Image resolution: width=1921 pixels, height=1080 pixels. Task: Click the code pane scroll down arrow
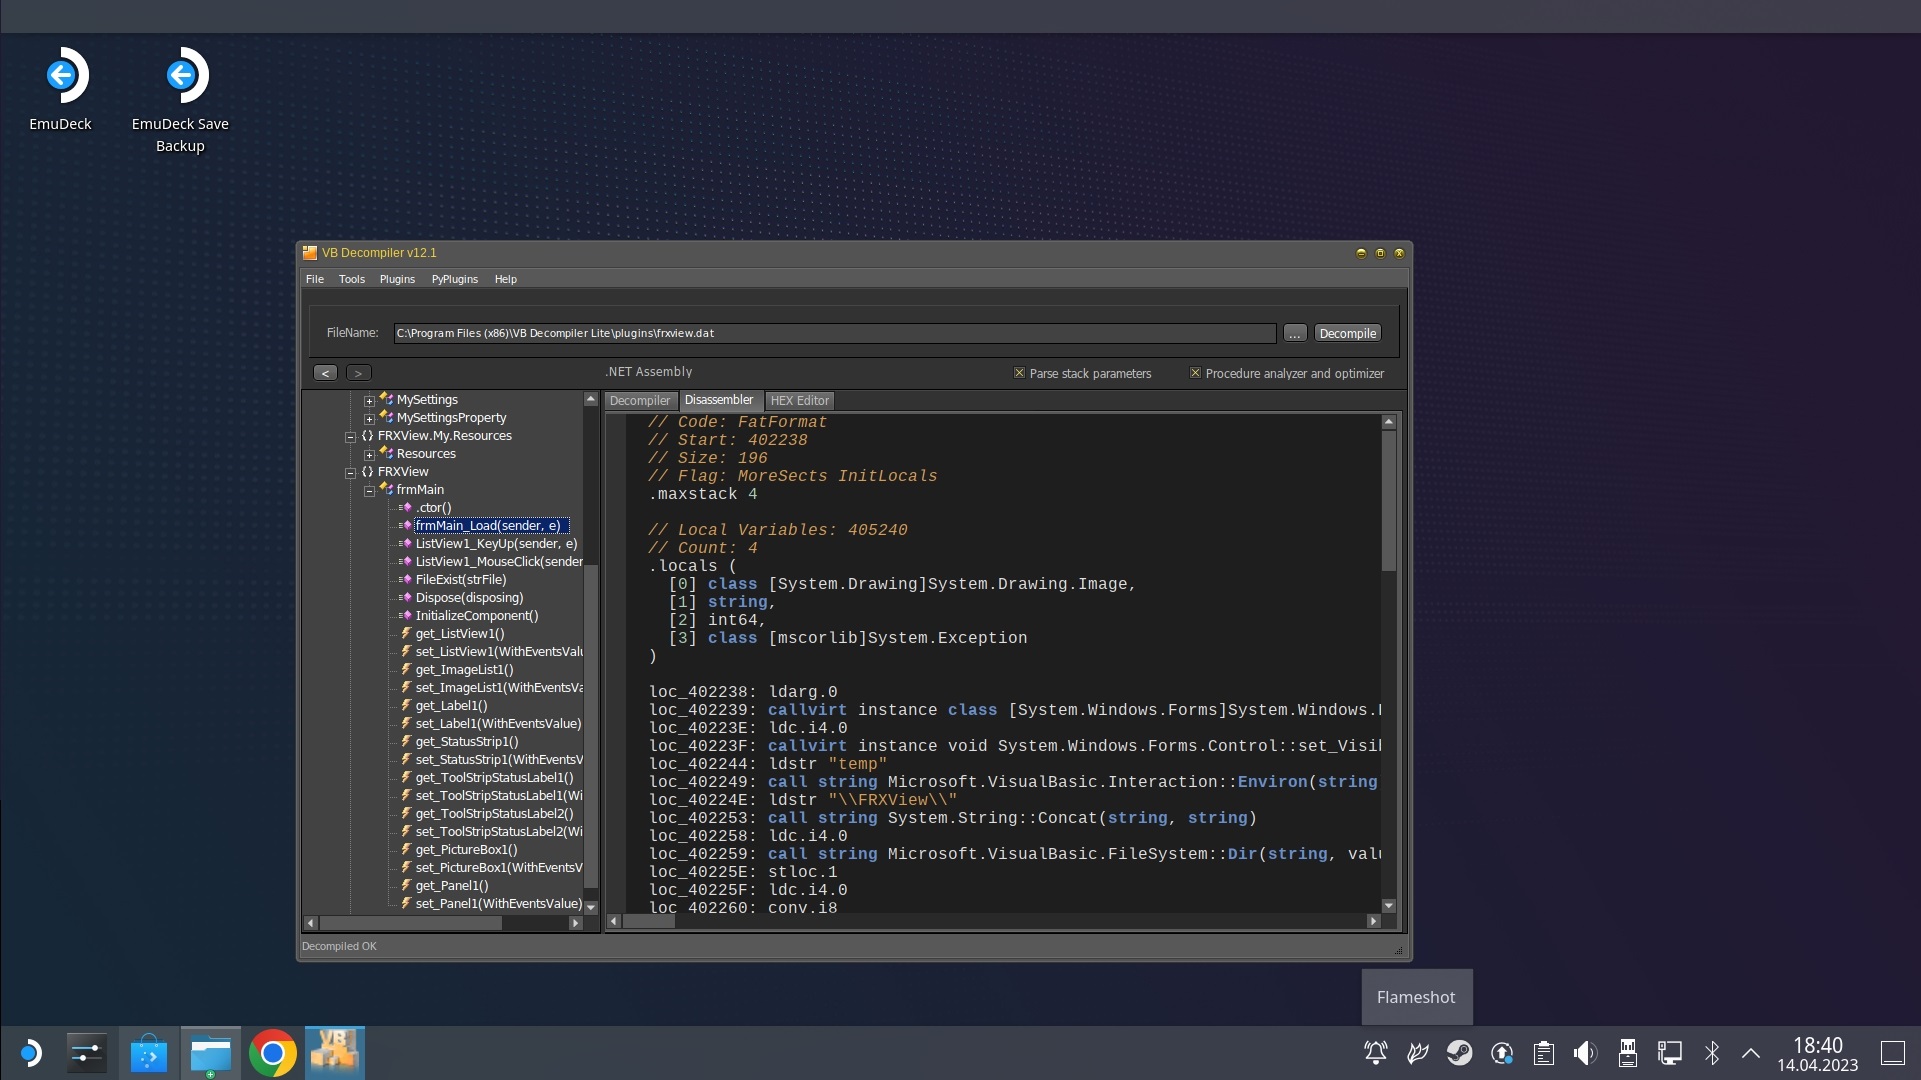tap(1389, 906)
